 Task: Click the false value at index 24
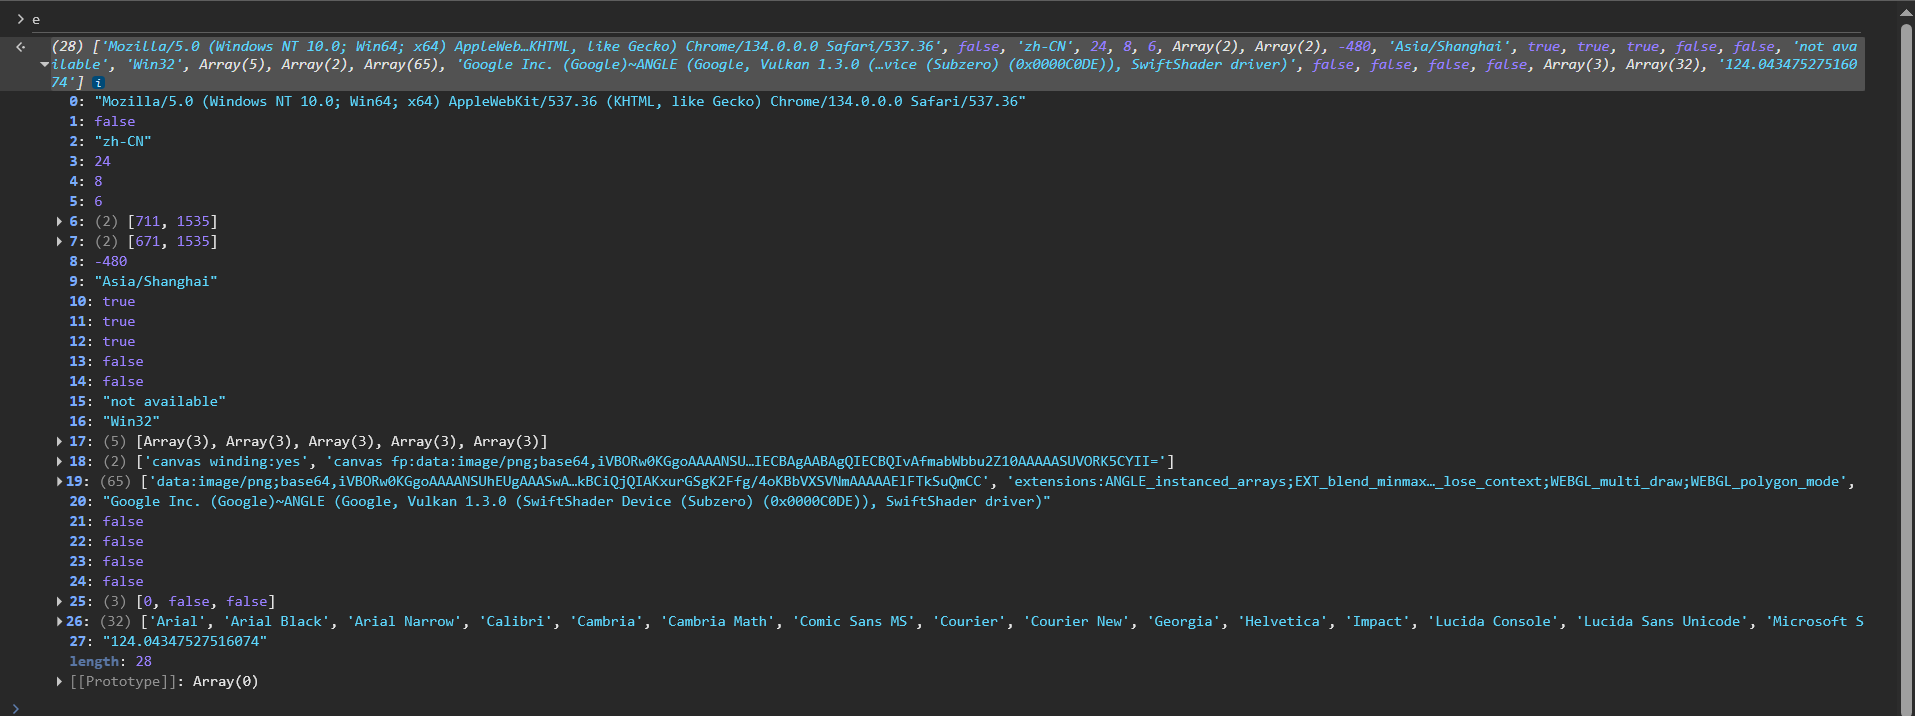(x=123, y=581)
